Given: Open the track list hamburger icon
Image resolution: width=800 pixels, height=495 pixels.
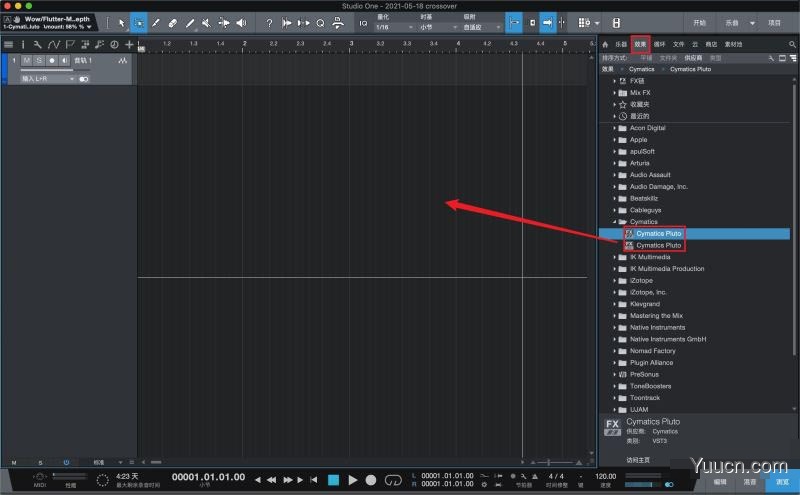Looking at the screenshot, I should [x=9, y=44].
